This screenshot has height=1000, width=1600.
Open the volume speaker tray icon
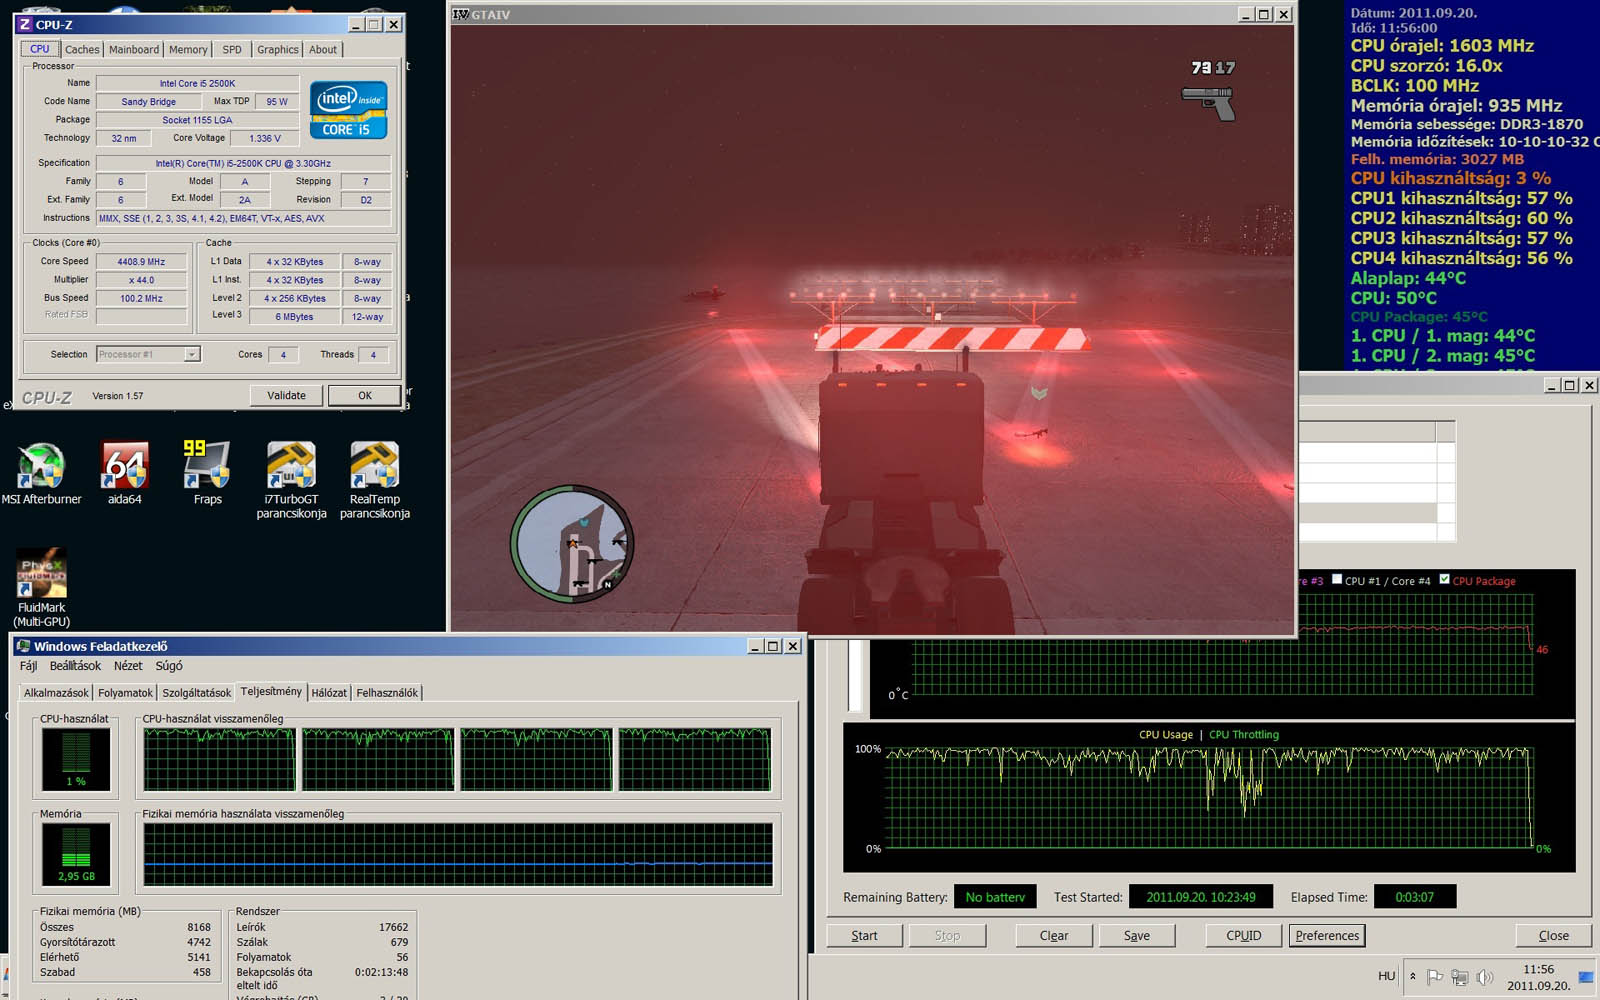point(1485,977)
